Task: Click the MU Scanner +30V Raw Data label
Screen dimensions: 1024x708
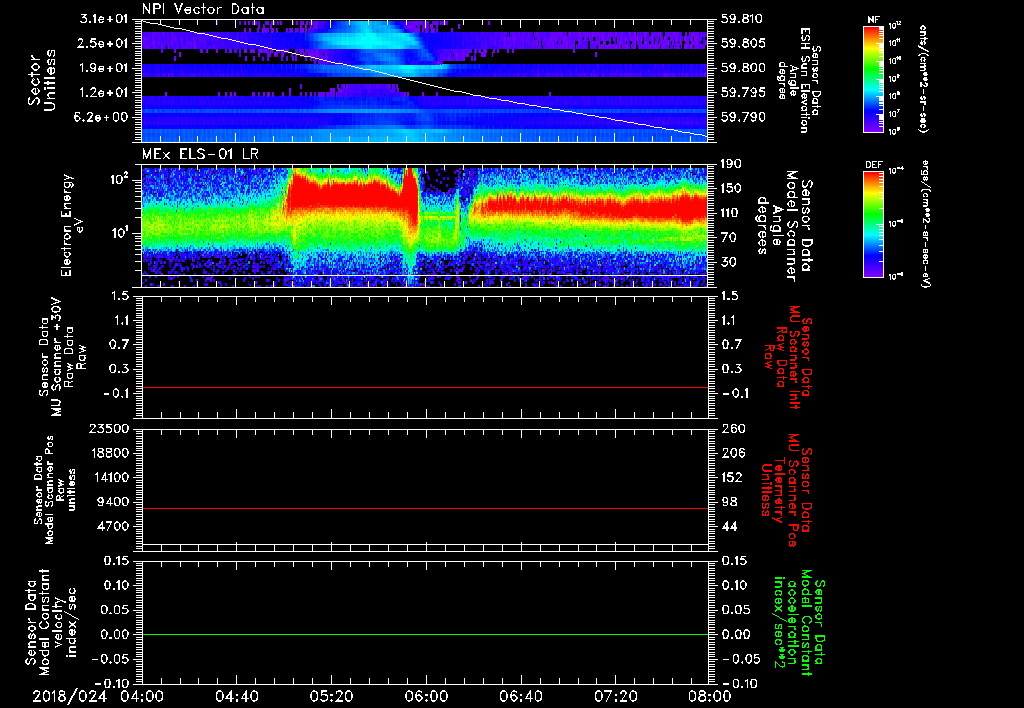Action: tap(61, 357)
